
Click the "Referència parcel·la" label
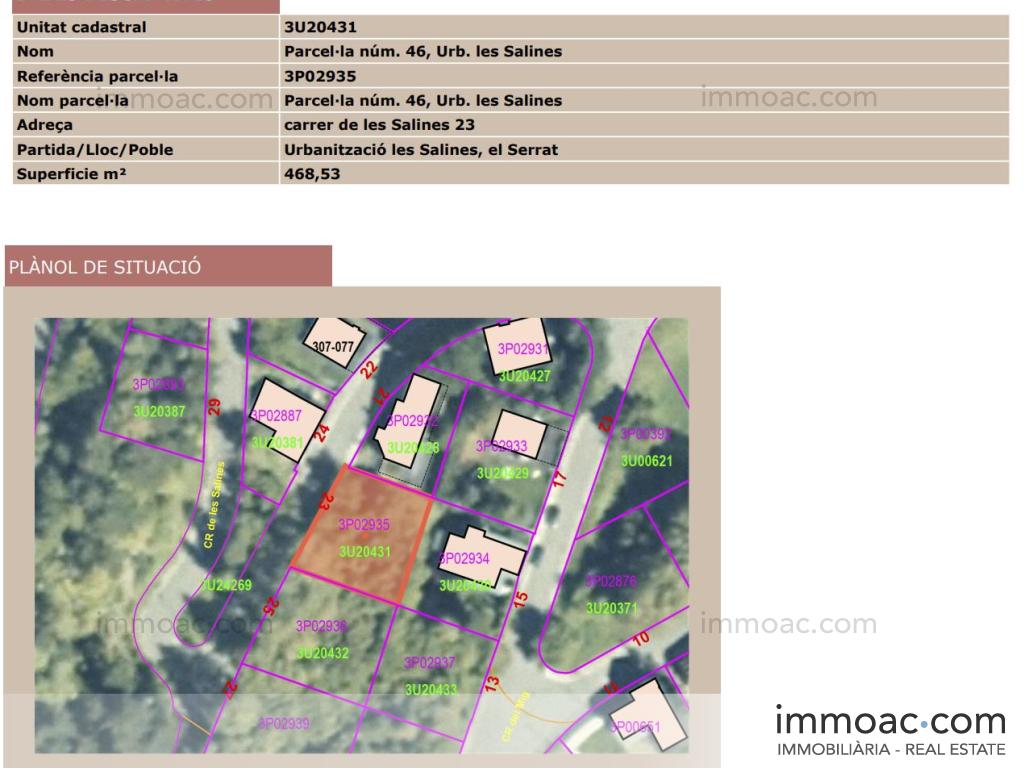coord(97,76)
